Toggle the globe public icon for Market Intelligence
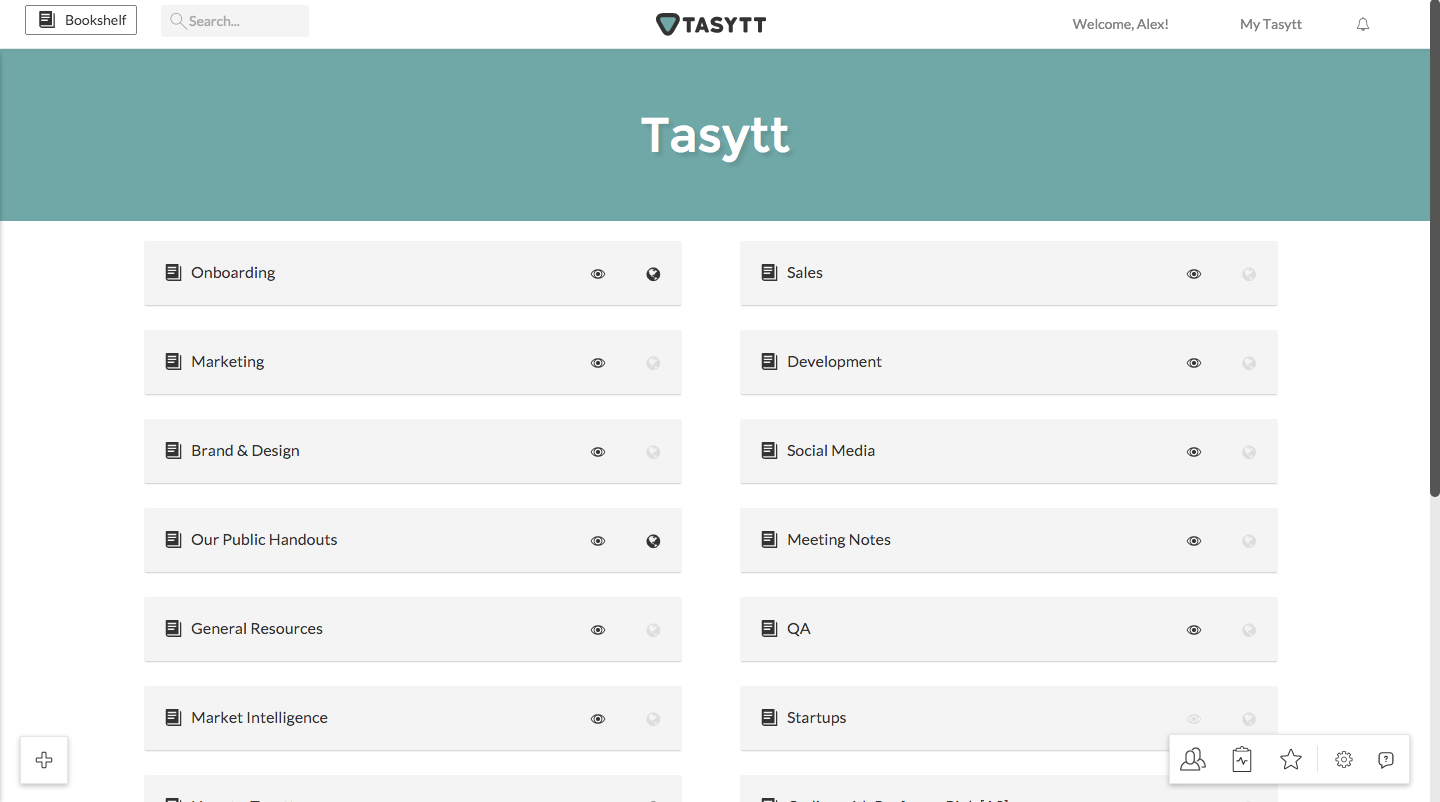Screen dimensions: 1440x802 (653, 719)
